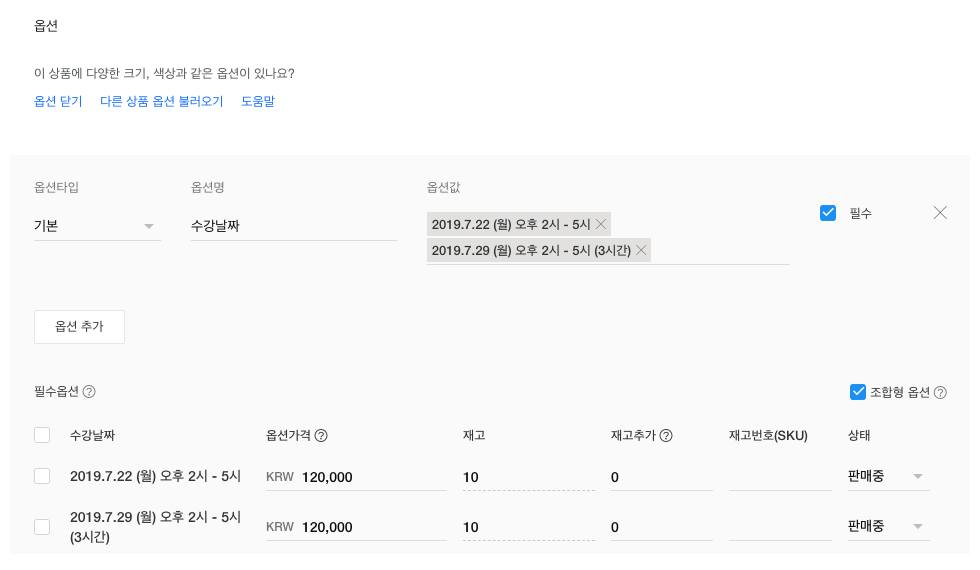This screenshot has width=980, height=570.
Task: Open the 옵션타입 기본 dropdown
Action: (96, 226)
